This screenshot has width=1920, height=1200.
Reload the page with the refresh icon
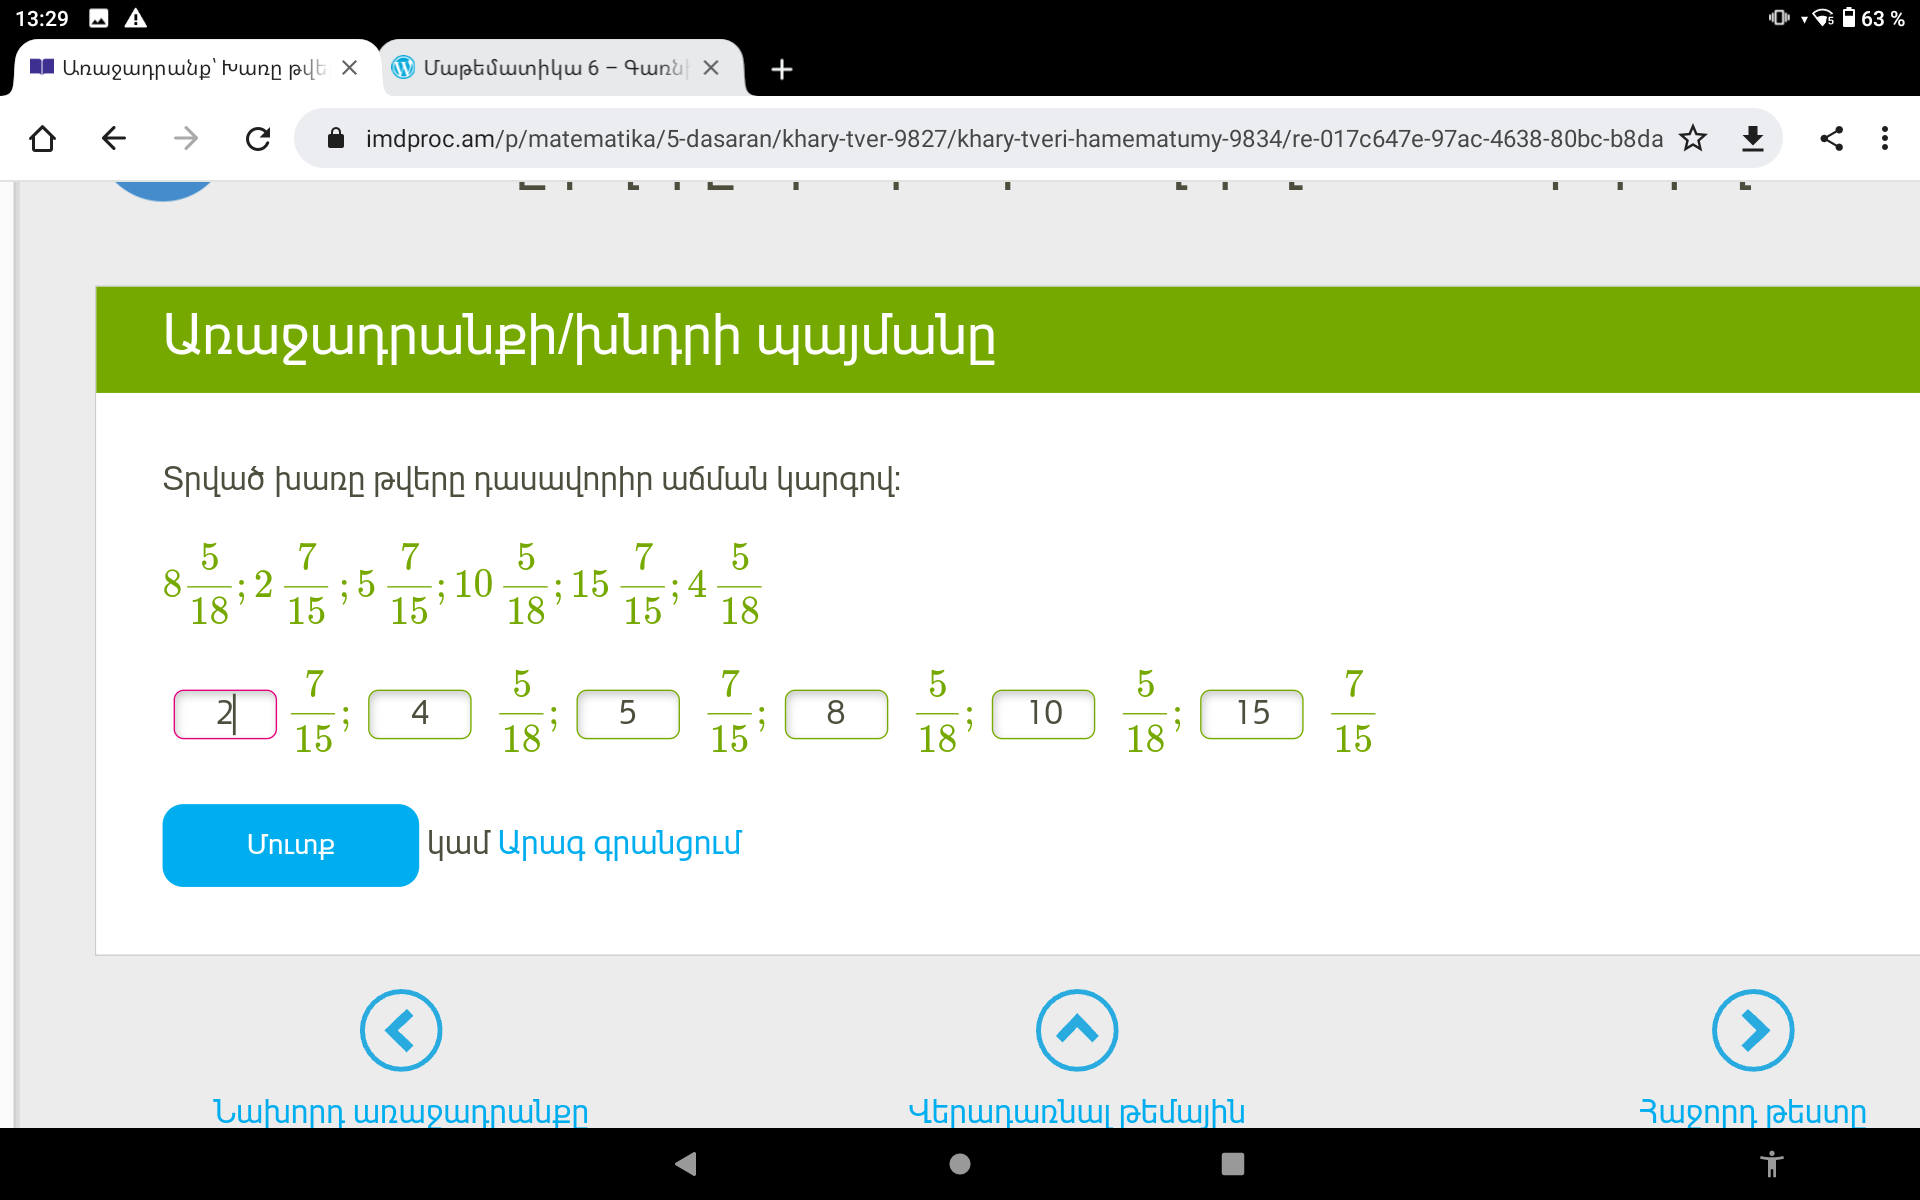258,138
